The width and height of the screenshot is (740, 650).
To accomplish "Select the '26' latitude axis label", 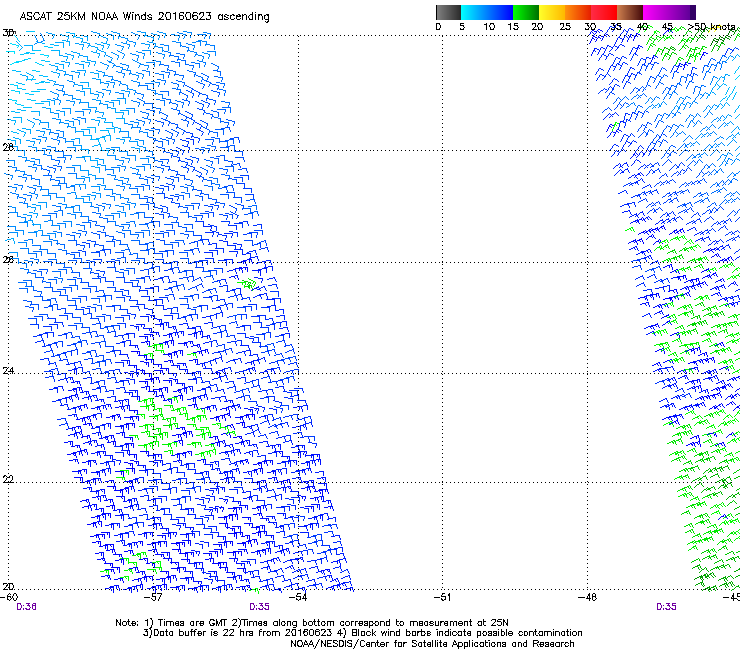I will point(8,259).
